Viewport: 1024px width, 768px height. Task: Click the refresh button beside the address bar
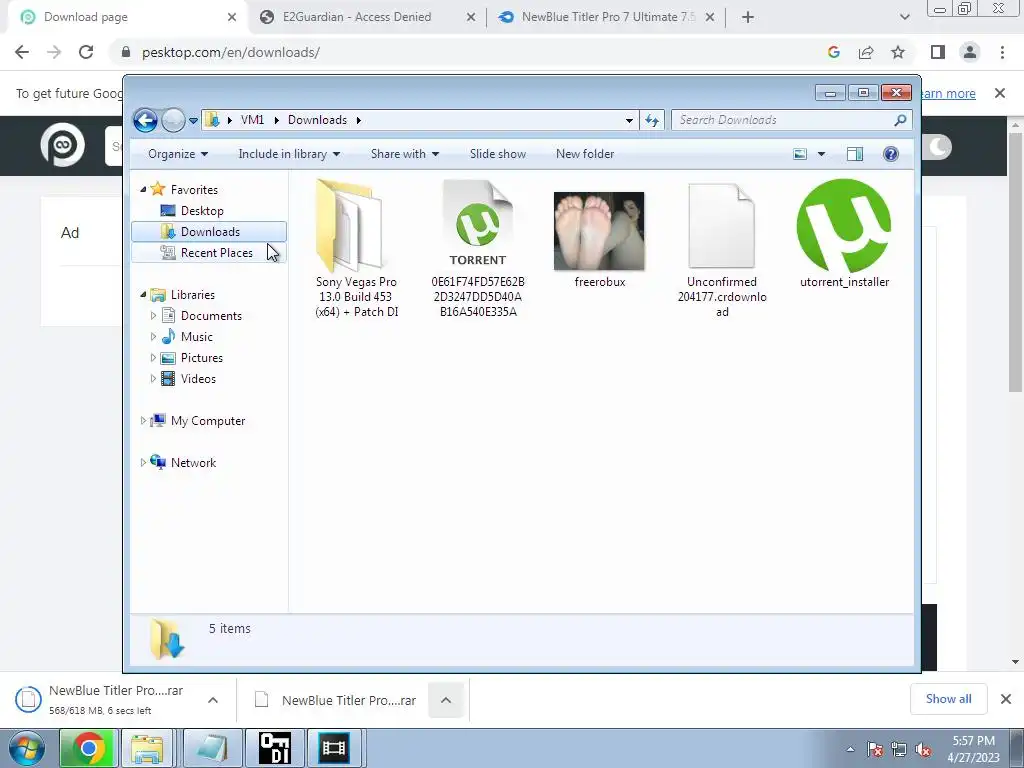pos(652,120)
